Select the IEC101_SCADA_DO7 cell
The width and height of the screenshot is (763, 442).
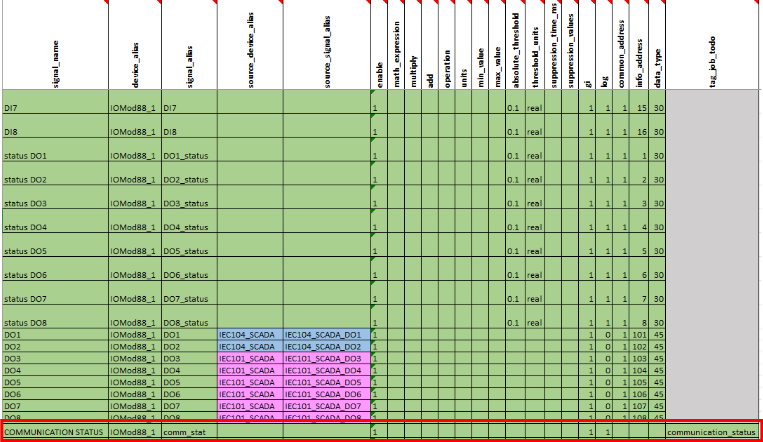pos(327,406)
